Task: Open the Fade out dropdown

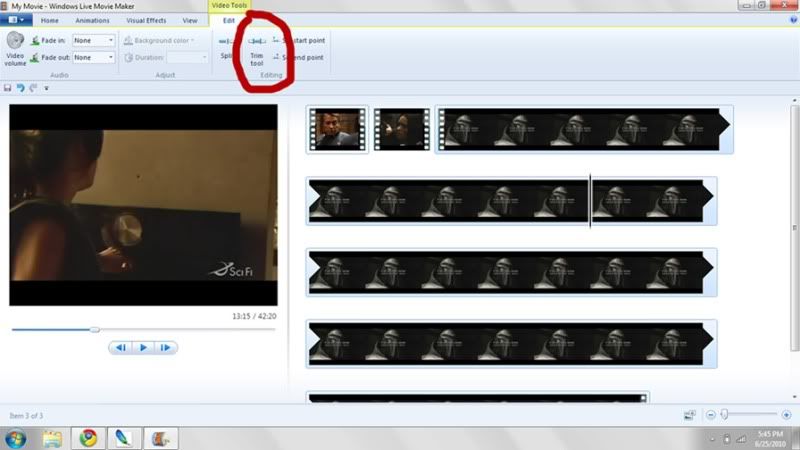Action: pyautogui.click(x=93, y=57)
